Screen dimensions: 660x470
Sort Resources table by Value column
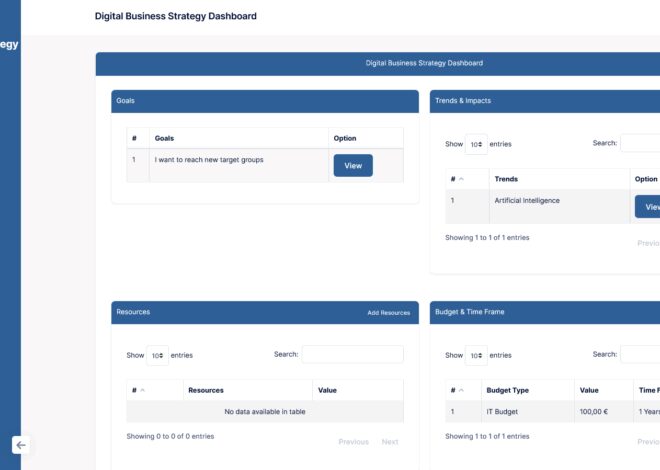point(357,390)
